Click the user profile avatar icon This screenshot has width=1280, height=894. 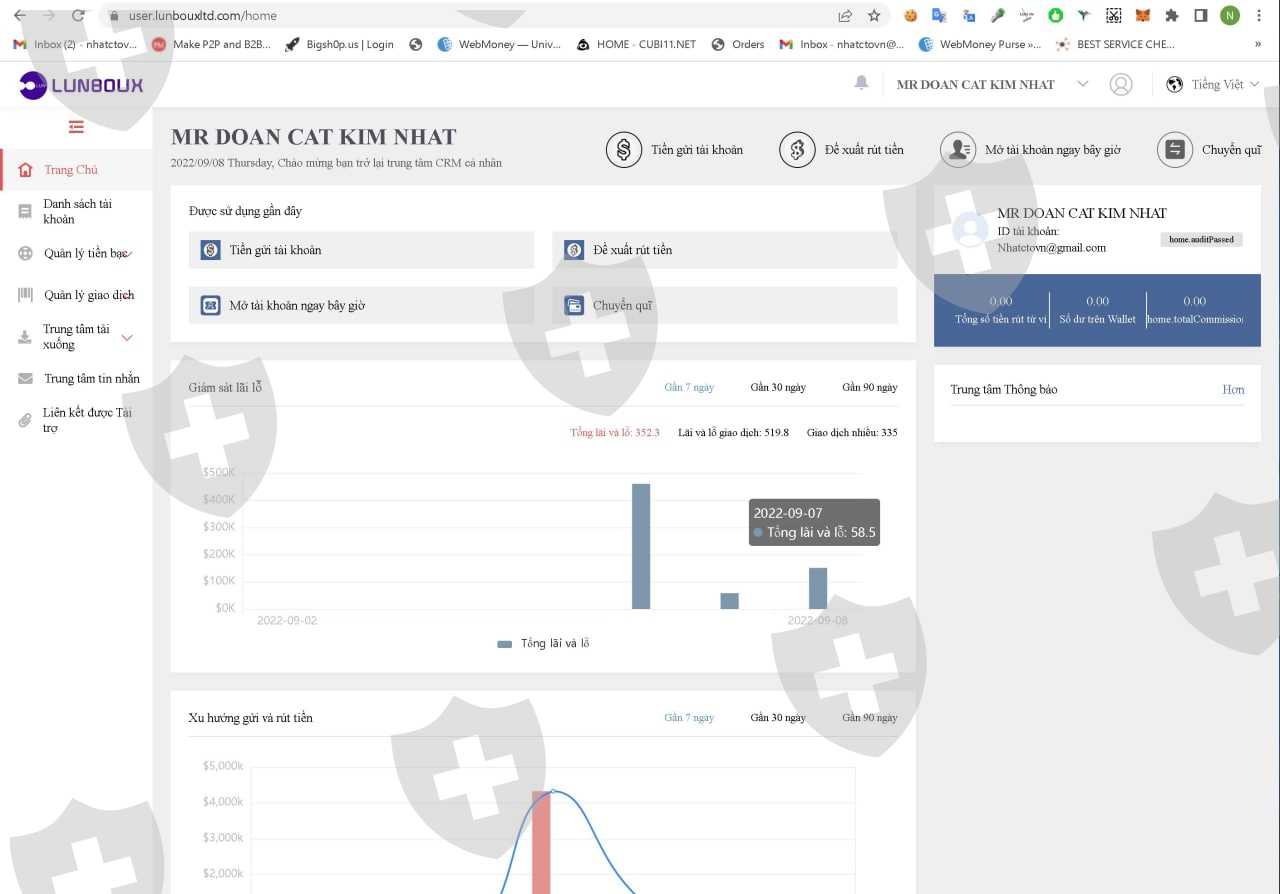click(x=1121, y=85)
